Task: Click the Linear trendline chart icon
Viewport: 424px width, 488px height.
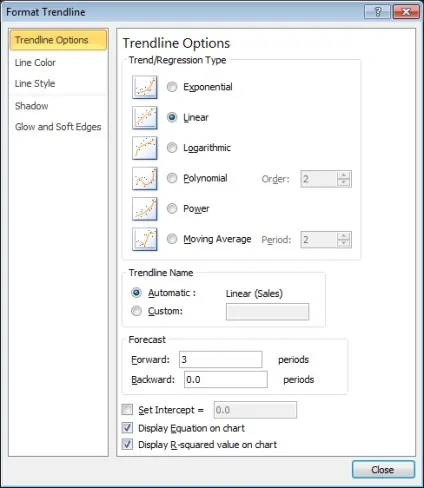Action: coord(145,118)
